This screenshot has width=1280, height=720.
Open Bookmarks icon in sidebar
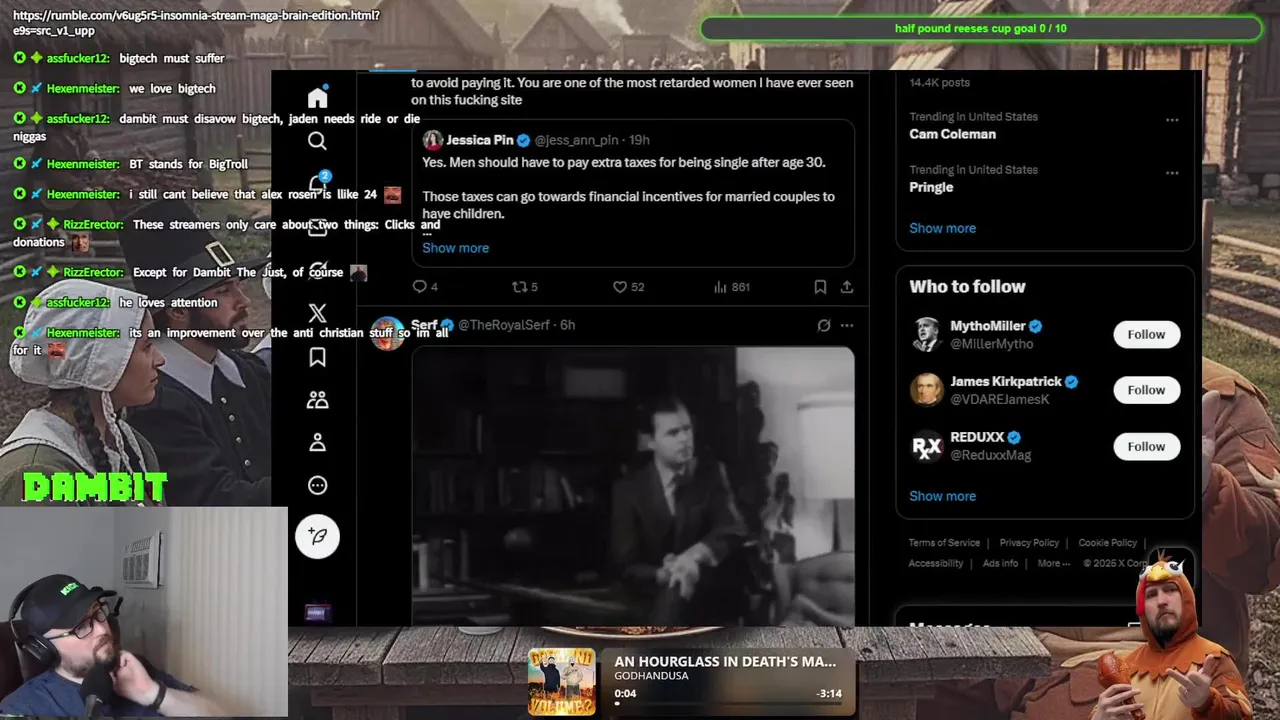[x=317, y=357]
